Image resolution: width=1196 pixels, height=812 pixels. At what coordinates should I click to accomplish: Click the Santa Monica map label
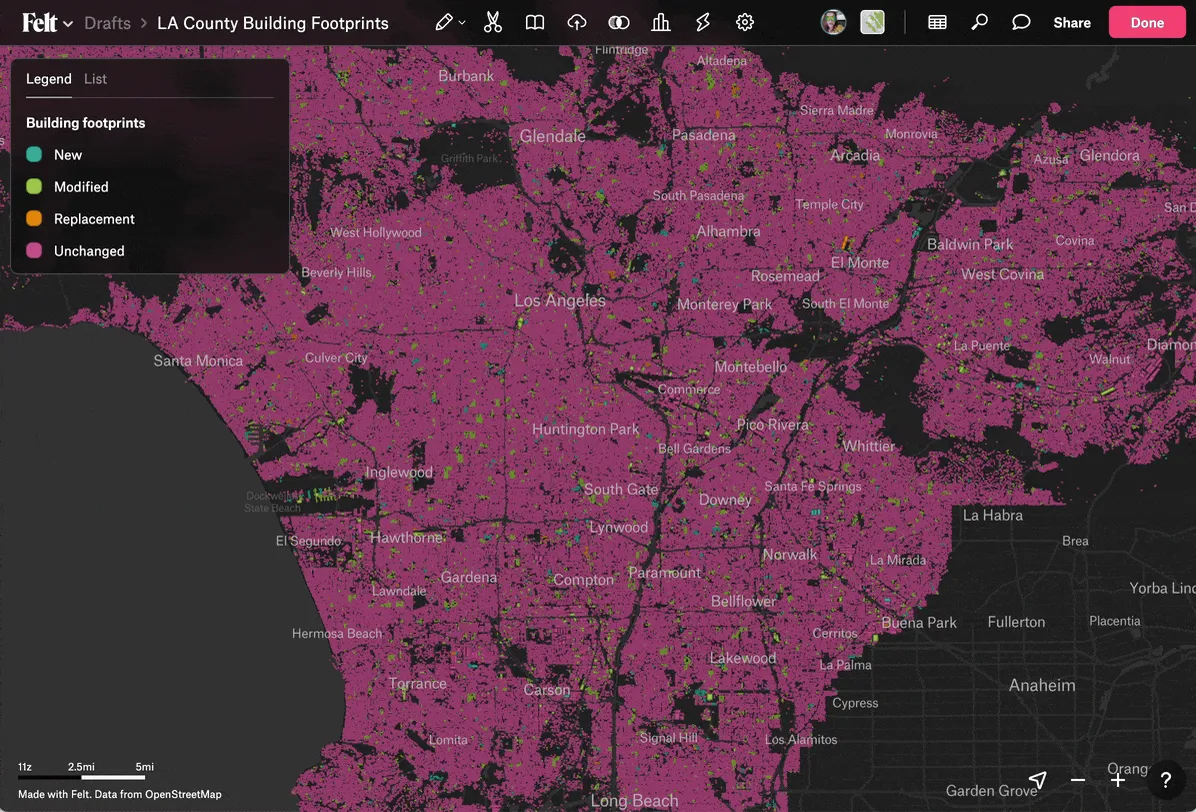(x=198, y=361)
